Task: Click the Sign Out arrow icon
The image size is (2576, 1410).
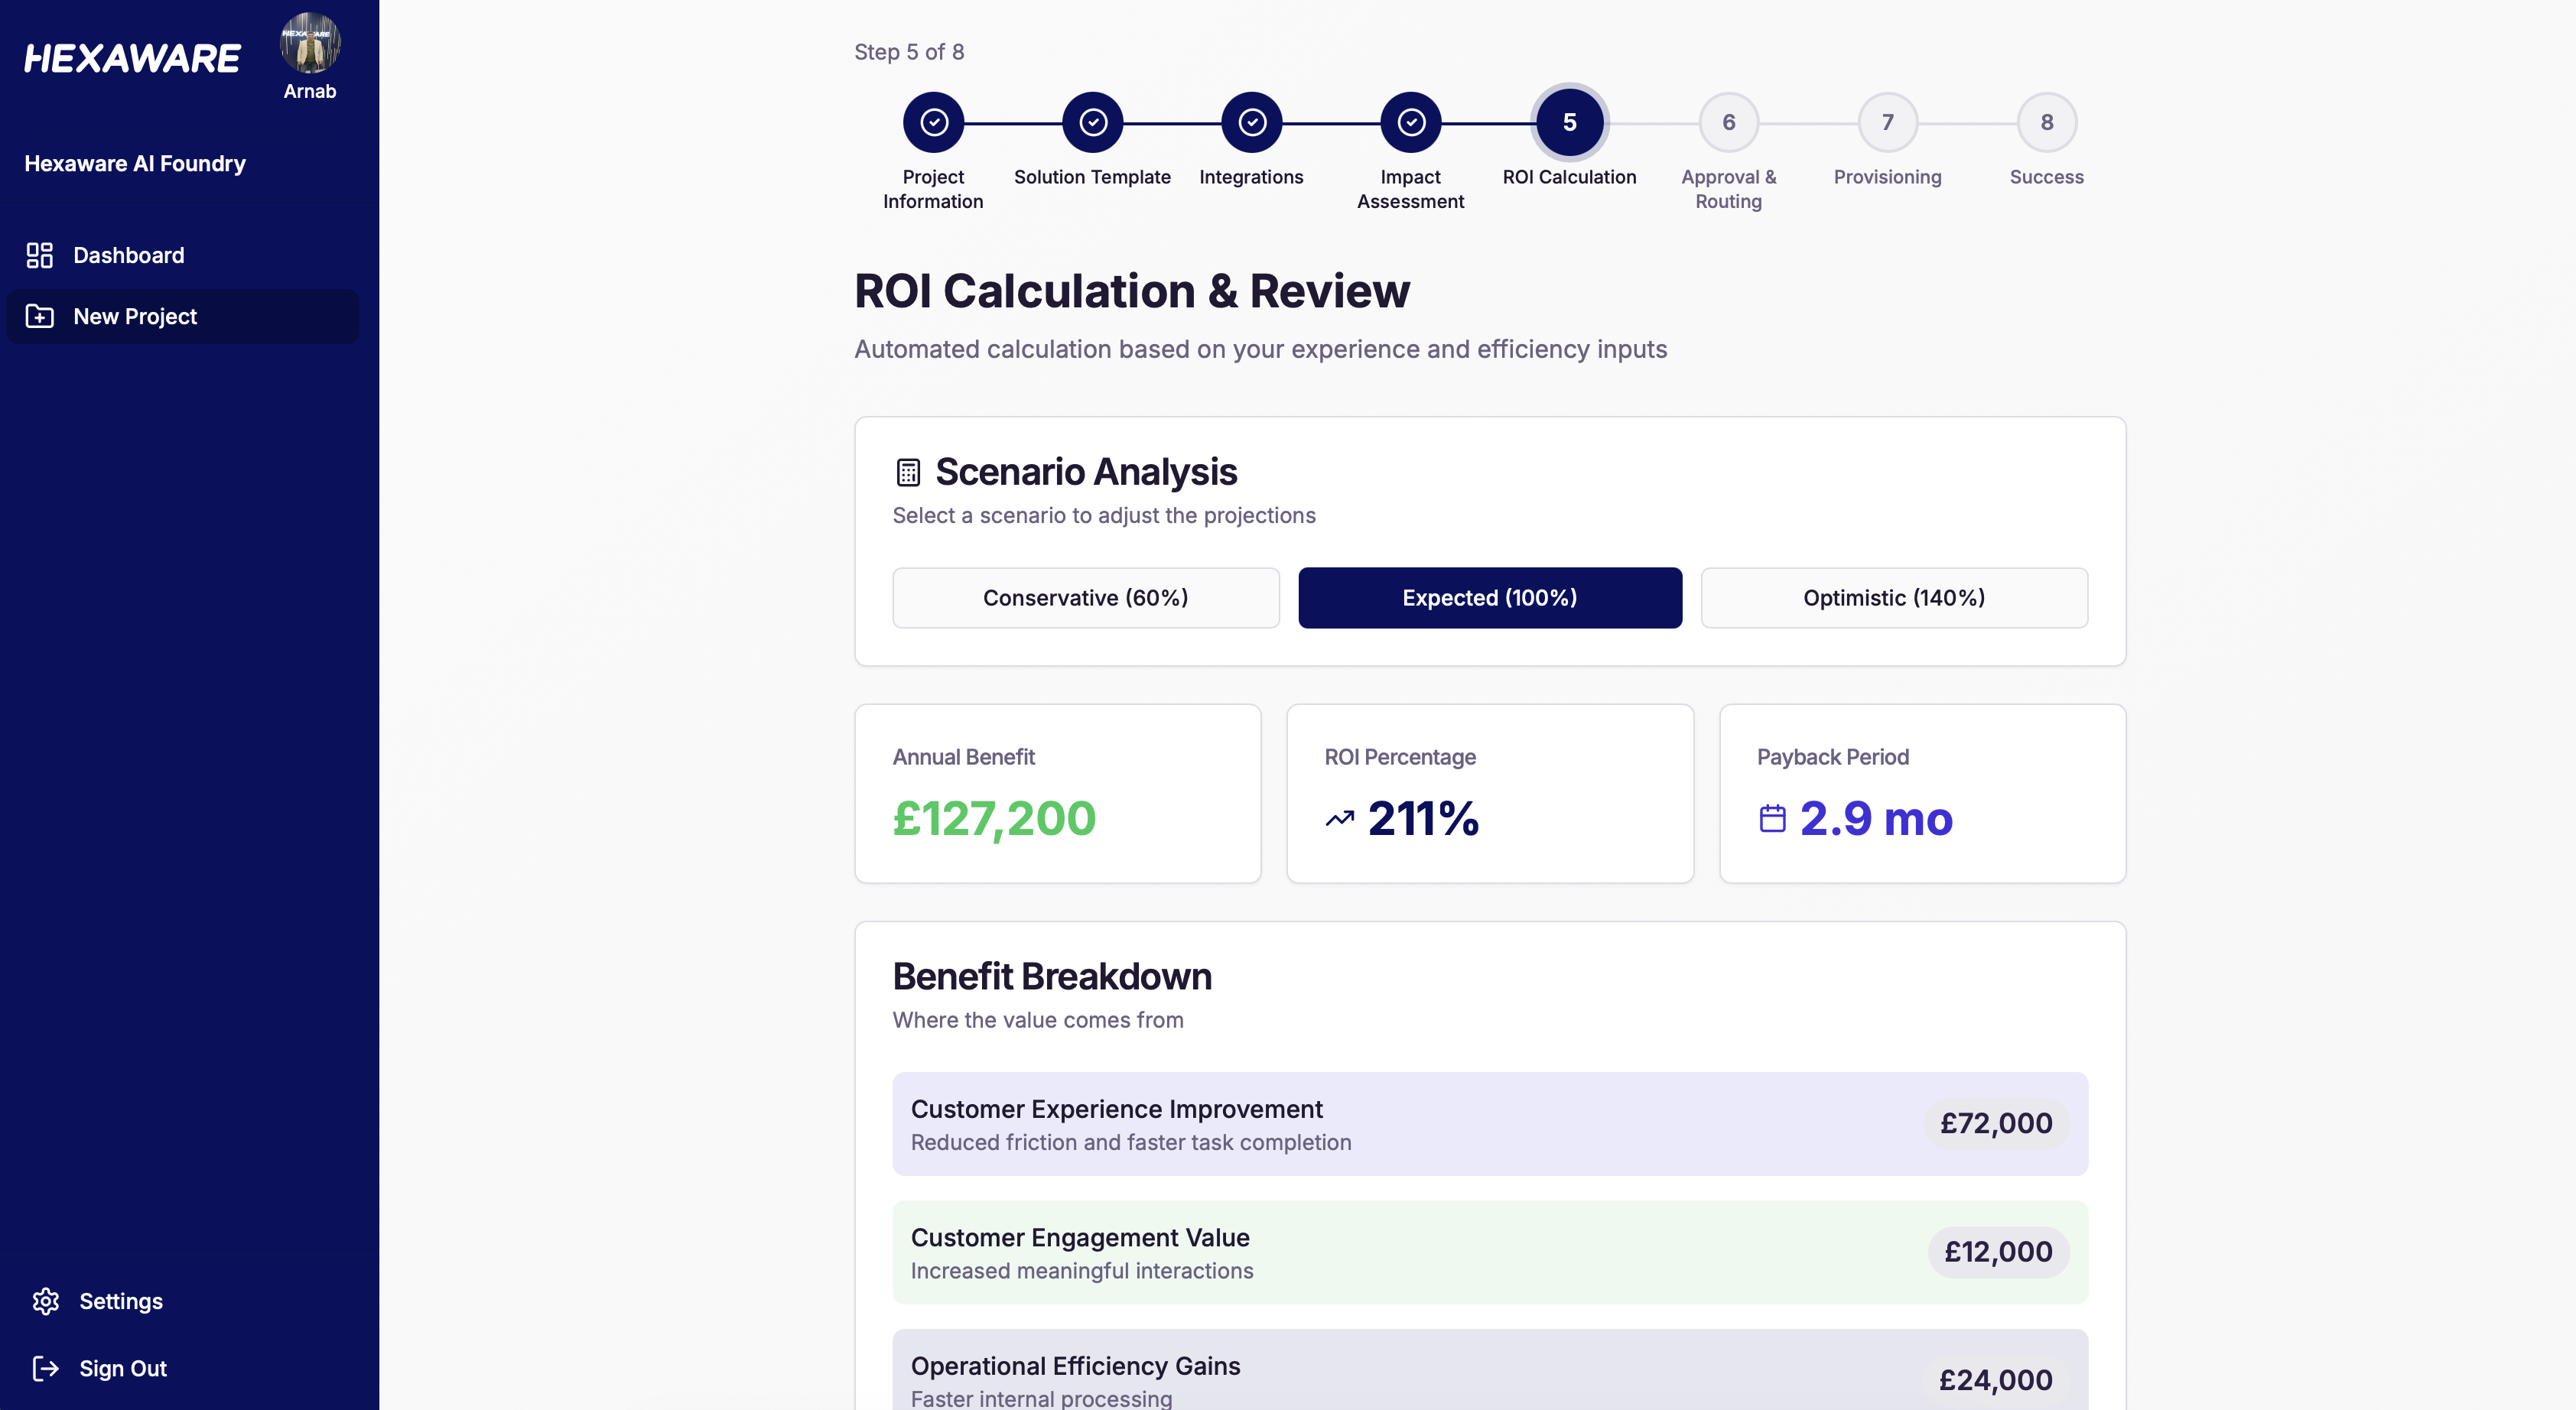Action: pyautogui.click(x=46, y=1368)
